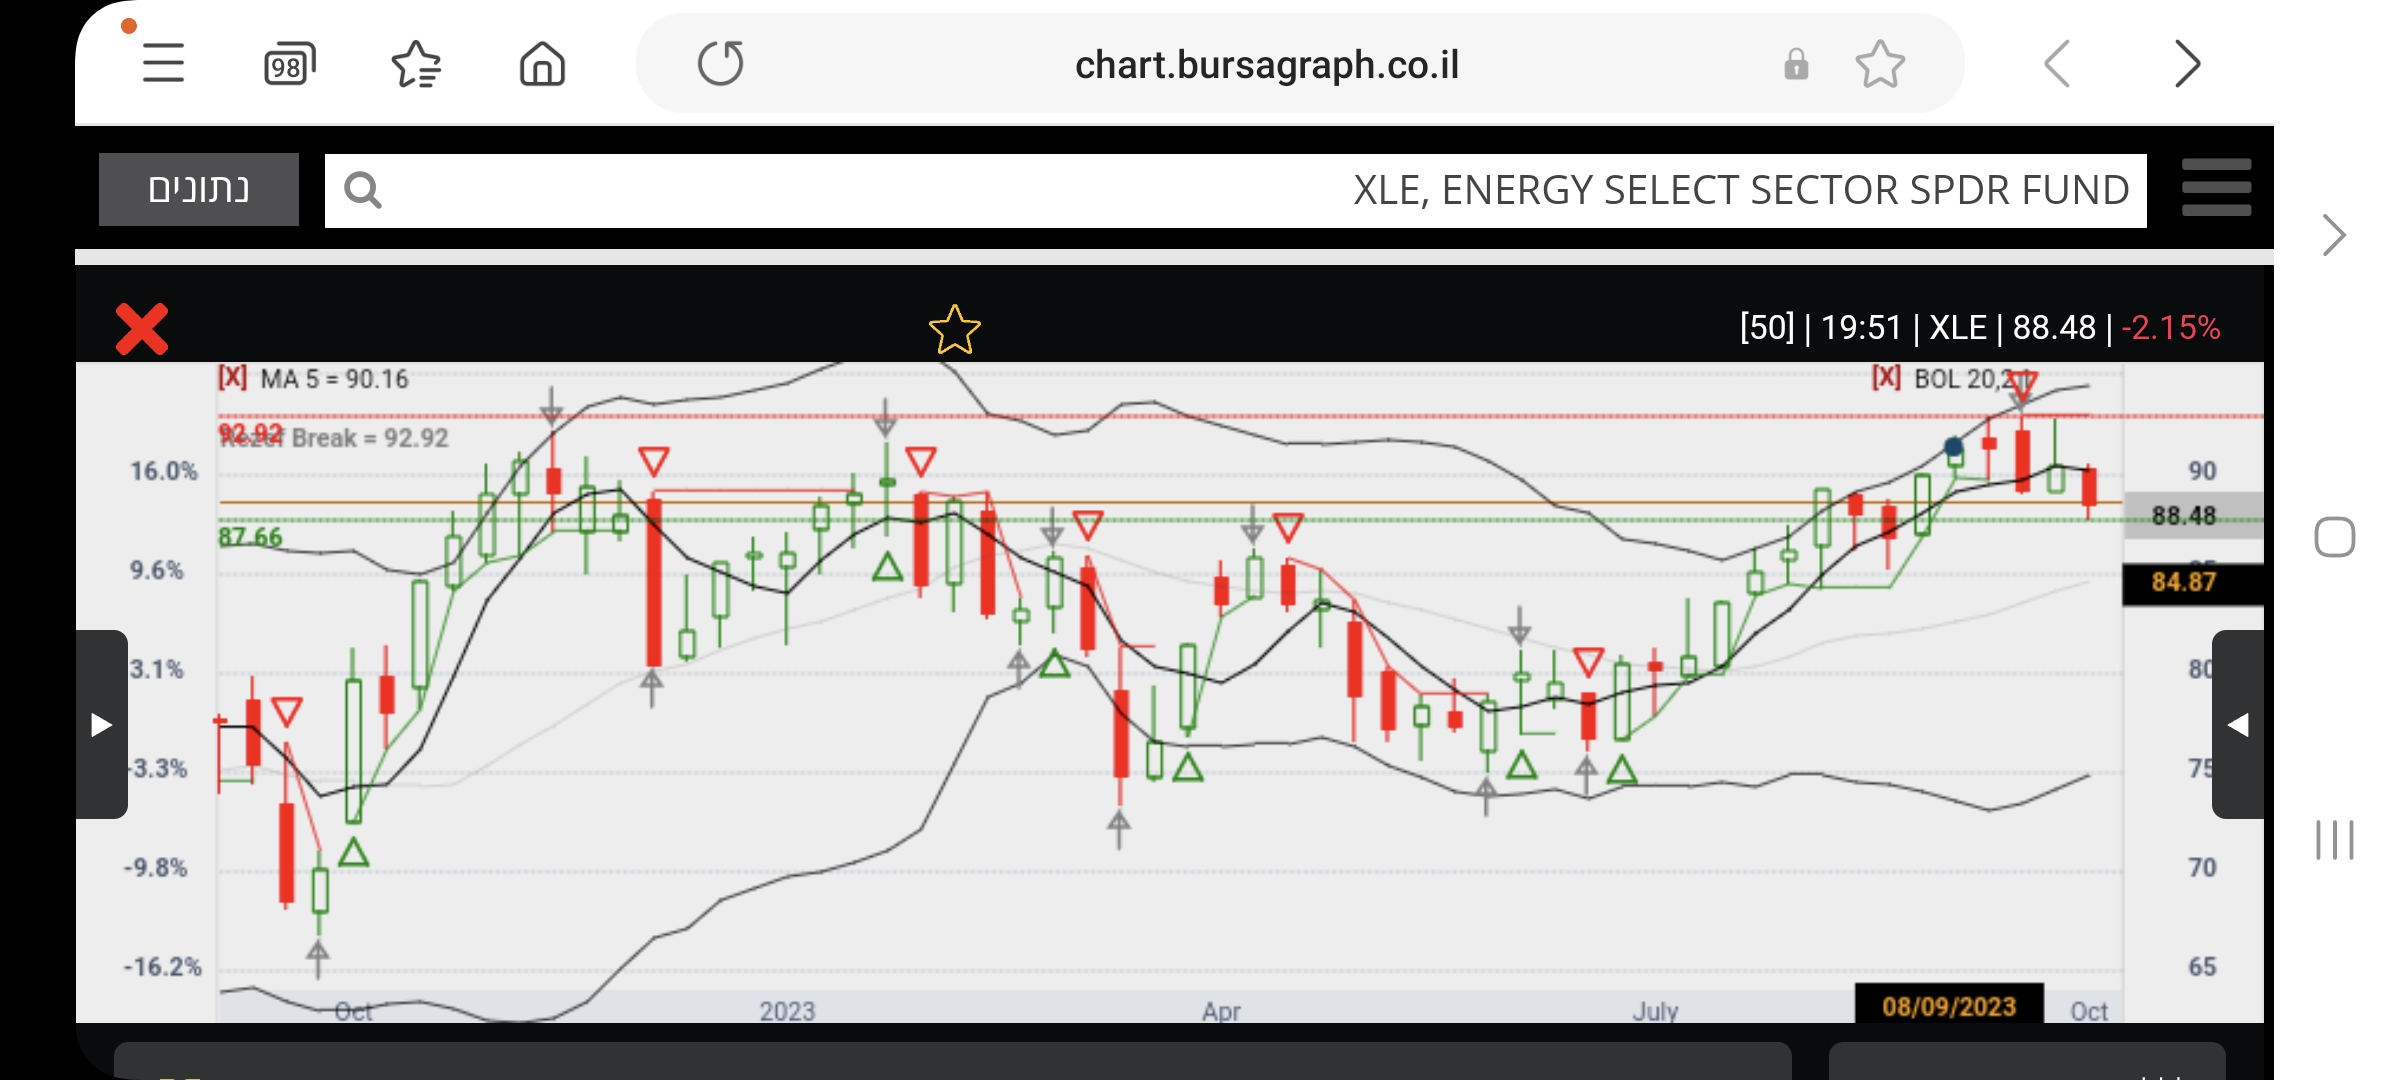Open the tabs counter showing 98
Image resolution: width=2400 pixels, height=1080 pixels.
click(x=289, y=65)
